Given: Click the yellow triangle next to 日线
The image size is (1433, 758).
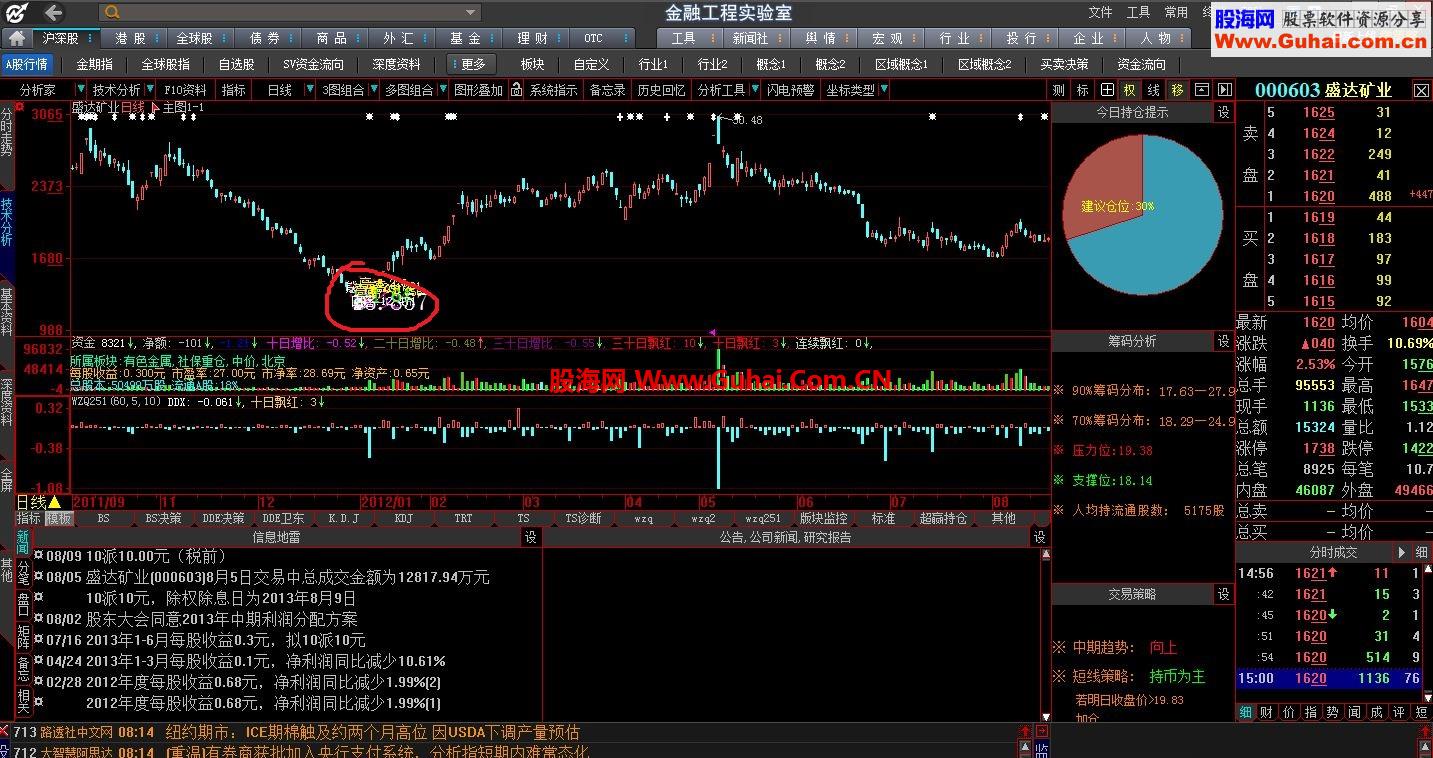Looking at the screenshot, I should [x=55, y=502].
